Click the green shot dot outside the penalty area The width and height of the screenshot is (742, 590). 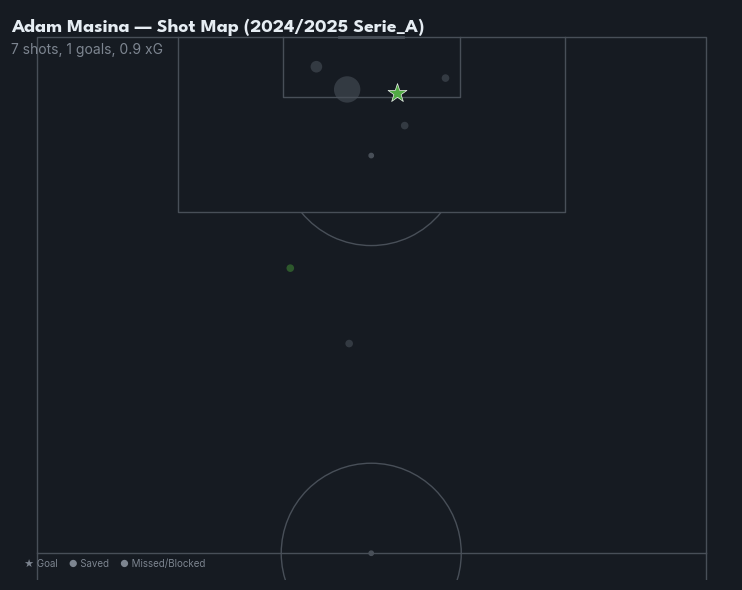(290, 268)
